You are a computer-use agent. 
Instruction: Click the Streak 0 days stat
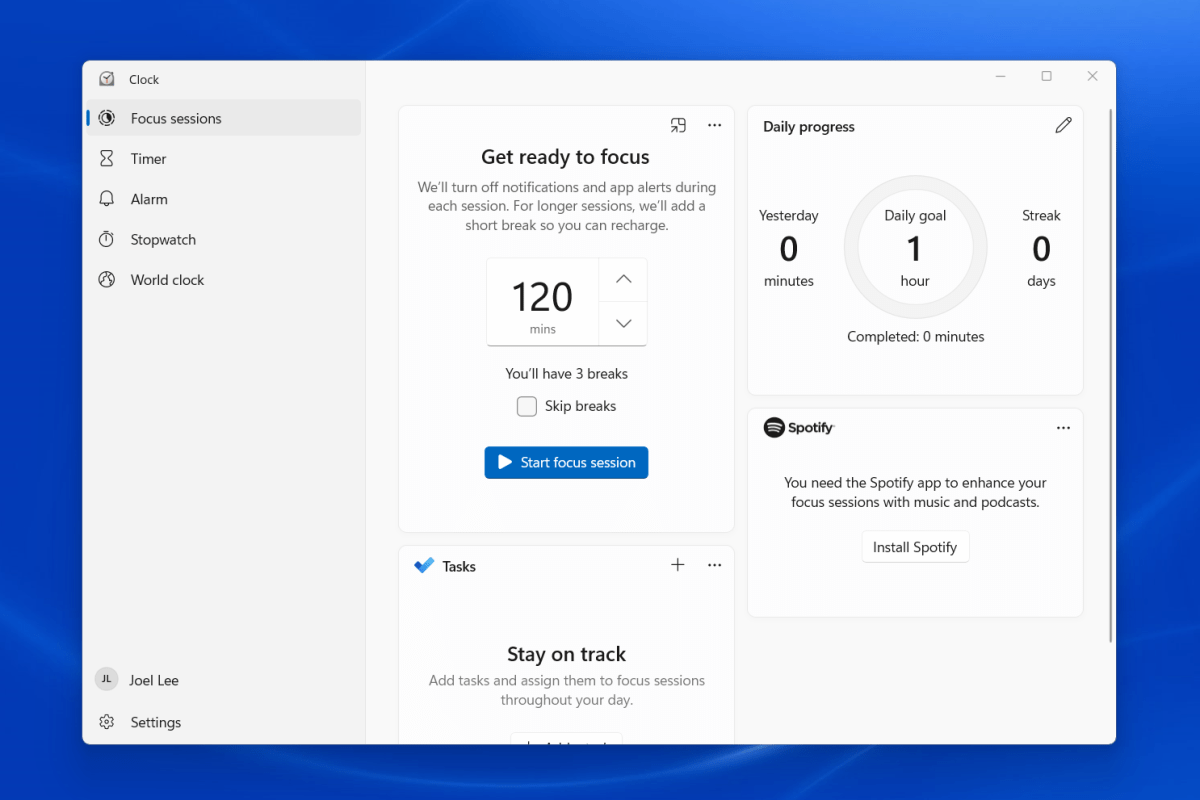coord(1041,248)
